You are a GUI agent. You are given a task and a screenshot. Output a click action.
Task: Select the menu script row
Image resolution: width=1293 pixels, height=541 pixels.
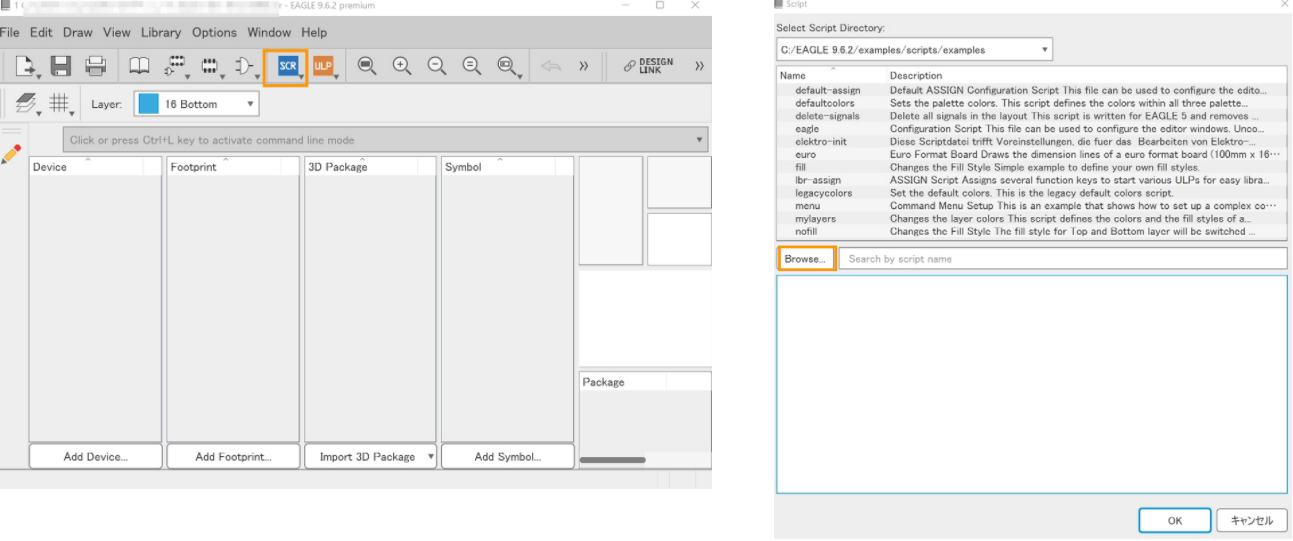click(x=1031, y=206)
